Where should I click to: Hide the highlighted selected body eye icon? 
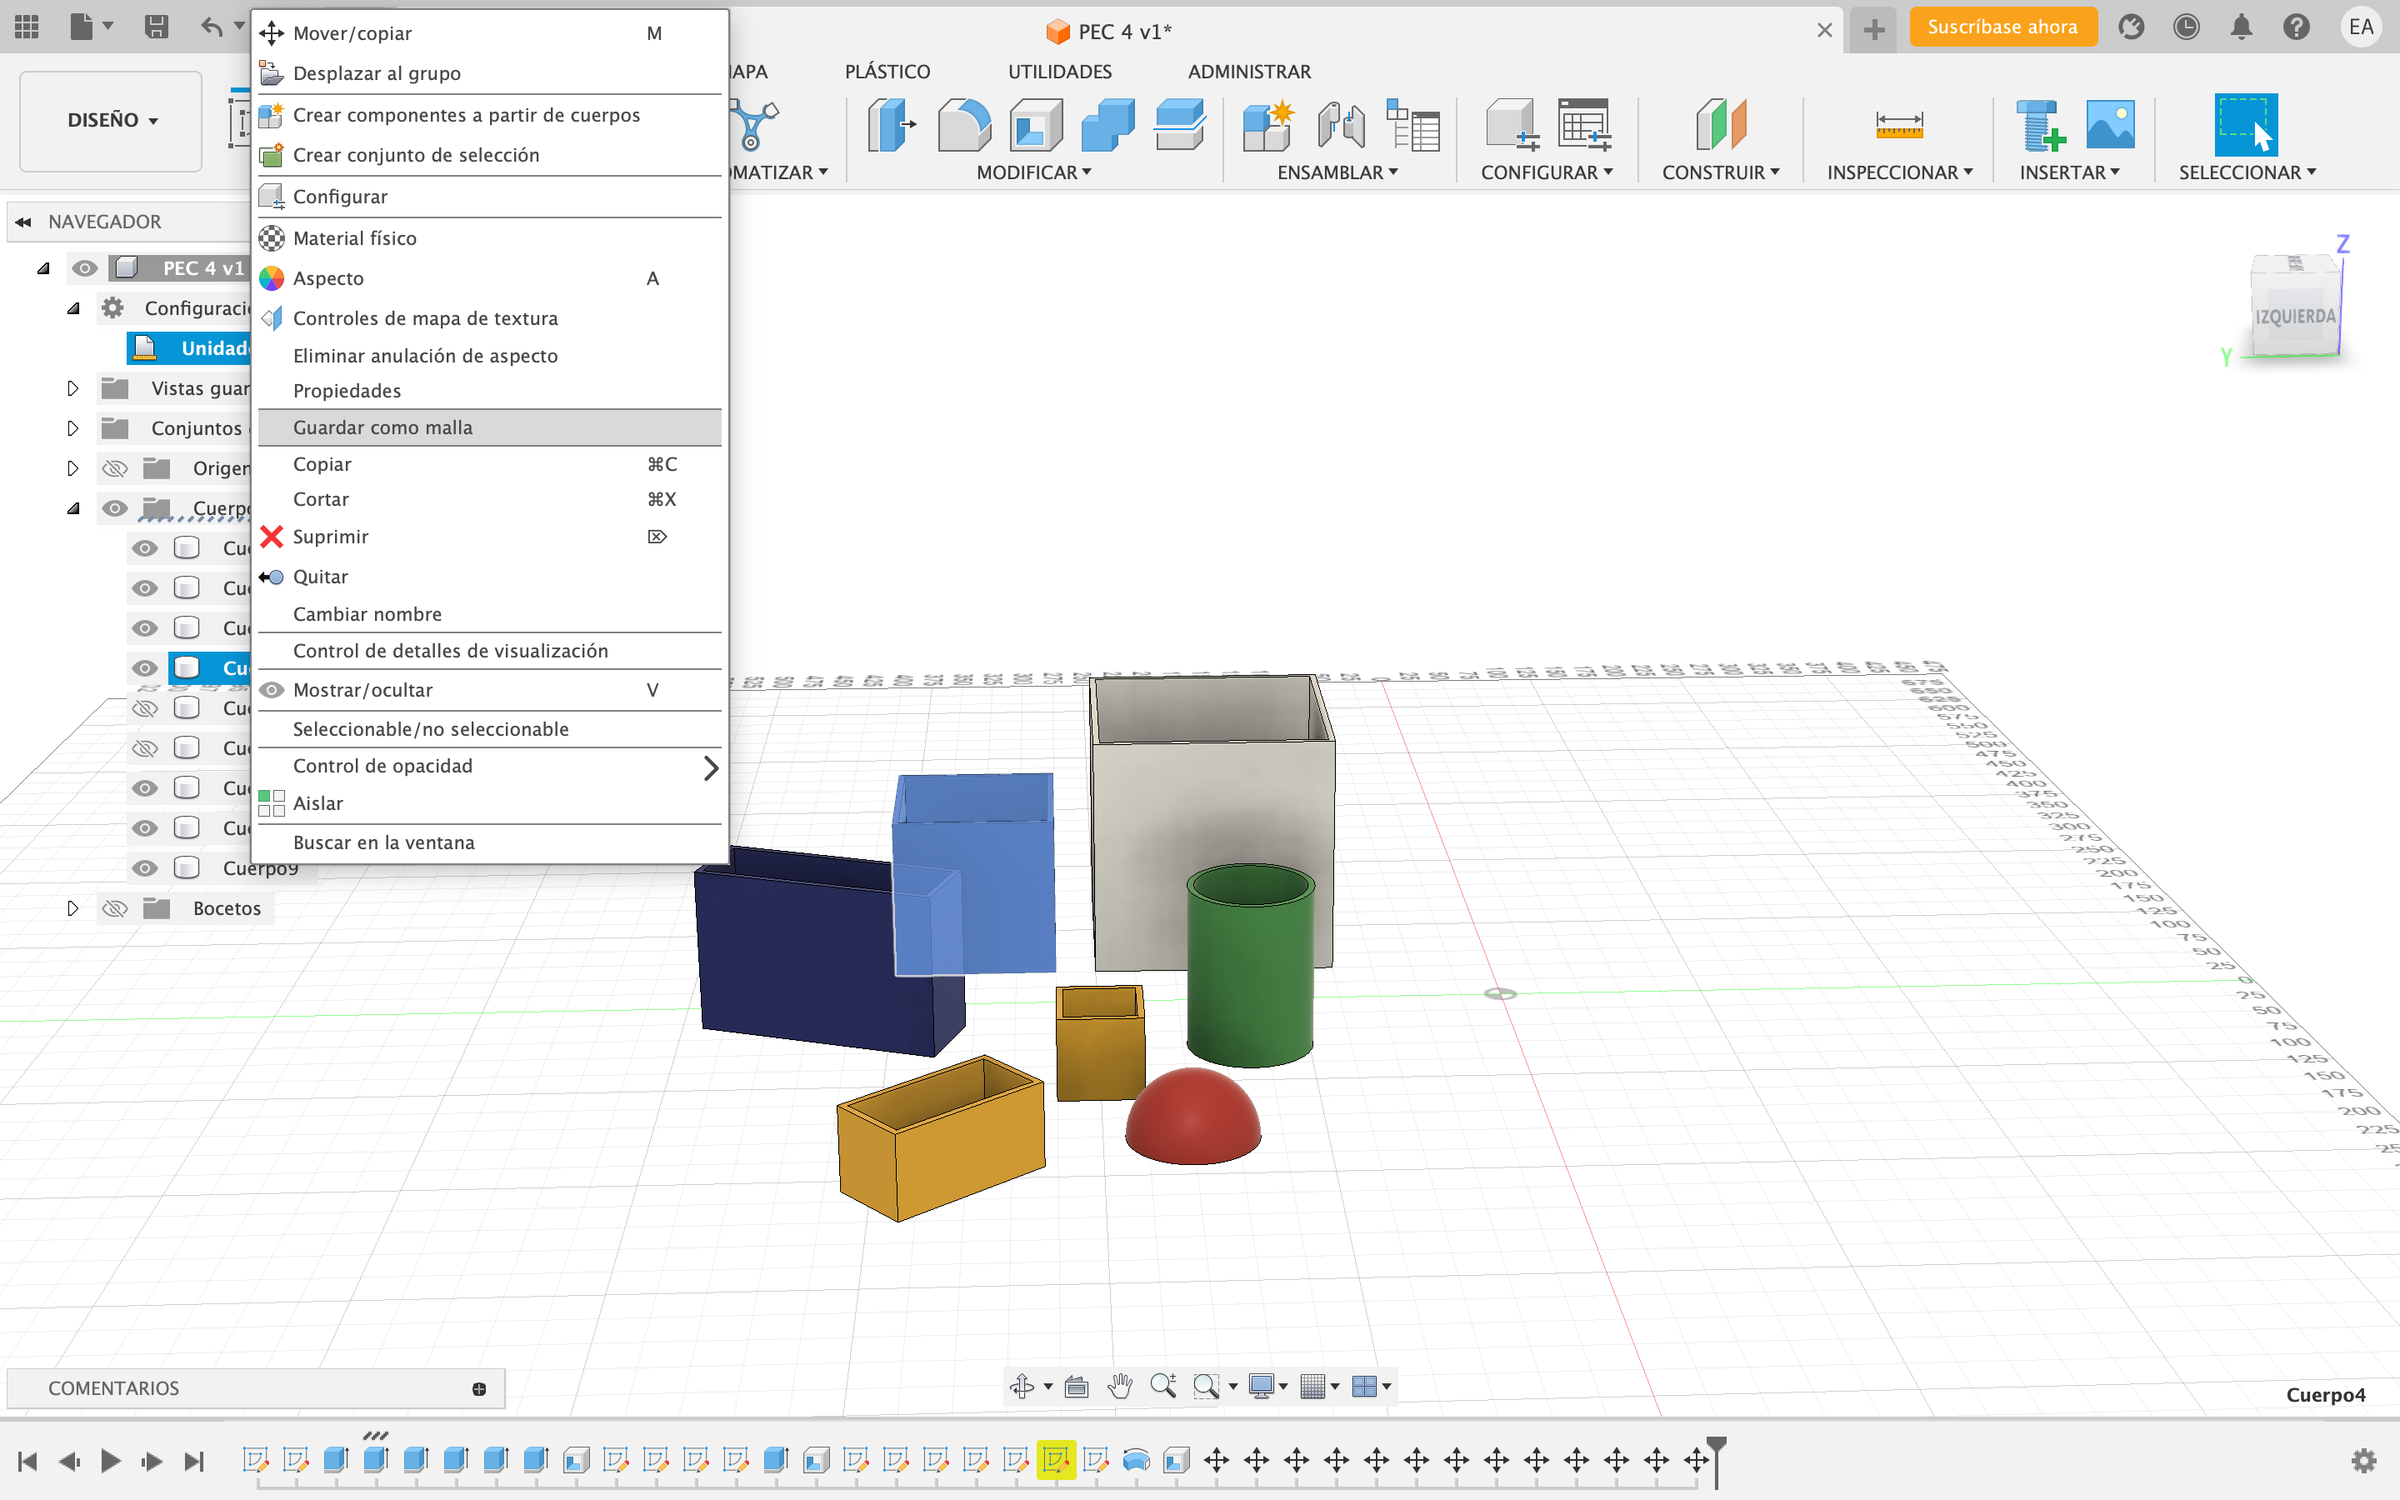click(x=145, y=668)
